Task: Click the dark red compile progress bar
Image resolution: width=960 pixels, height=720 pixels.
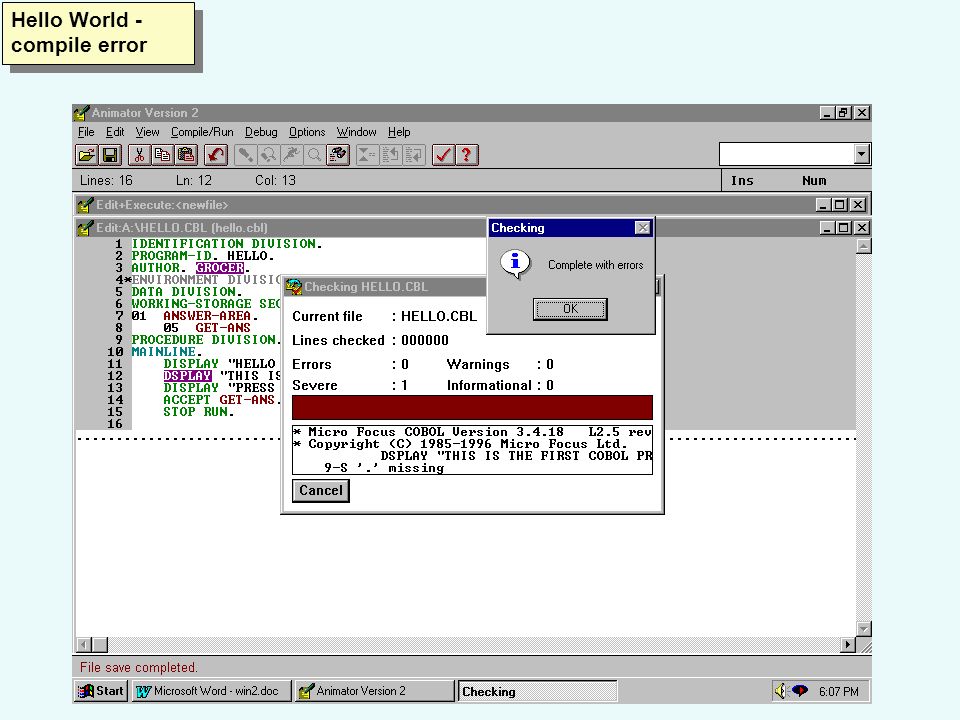Action: tap(472, 407)
